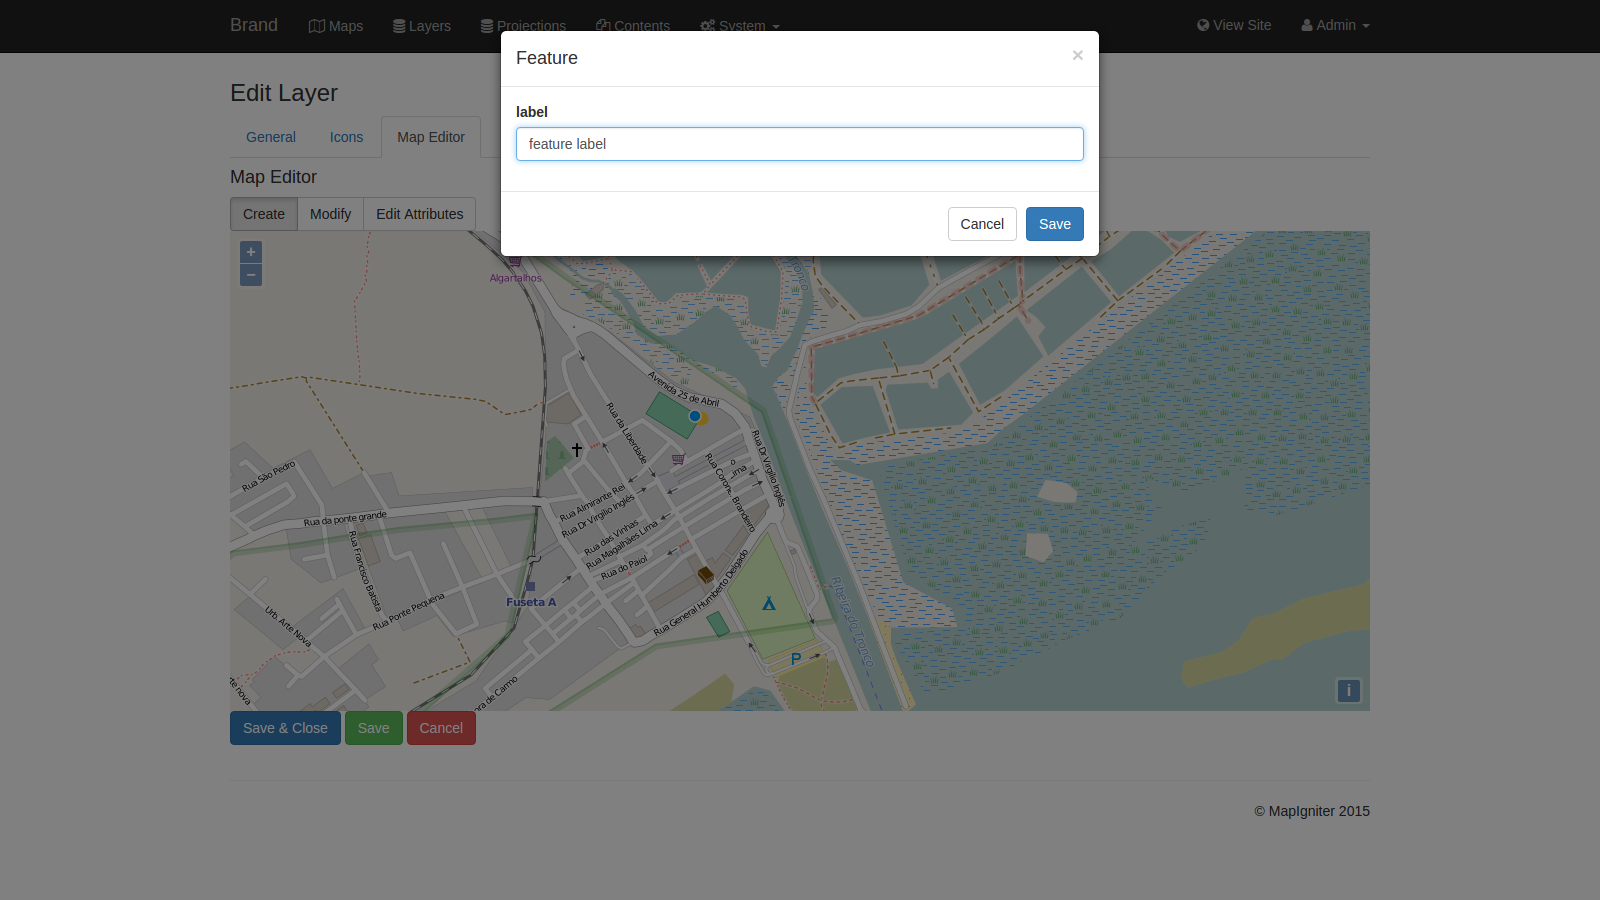Screen dimensions: 1600x900
Task: Zoom in using the map plus control
Action: point(250,251)
